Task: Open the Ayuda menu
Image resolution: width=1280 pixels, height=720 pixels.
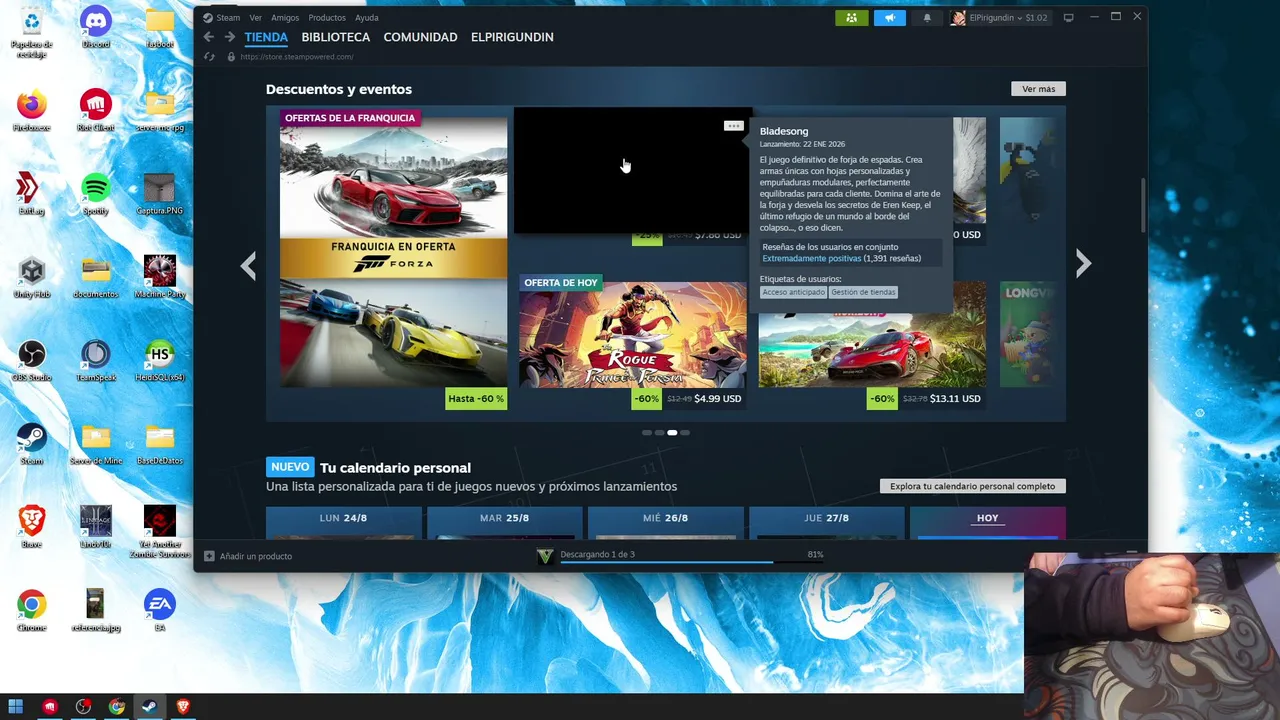Action: click(367, 18)
